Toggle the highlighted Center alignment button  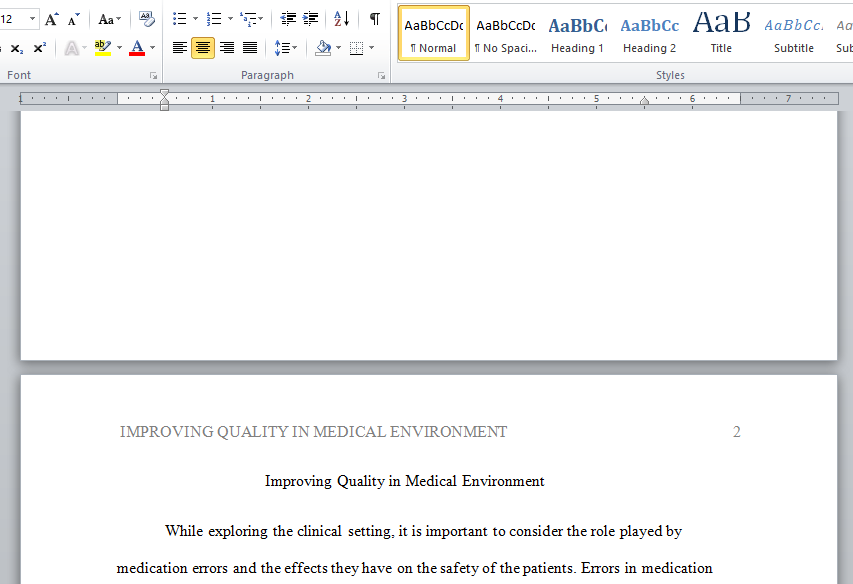tap(203, 48)
